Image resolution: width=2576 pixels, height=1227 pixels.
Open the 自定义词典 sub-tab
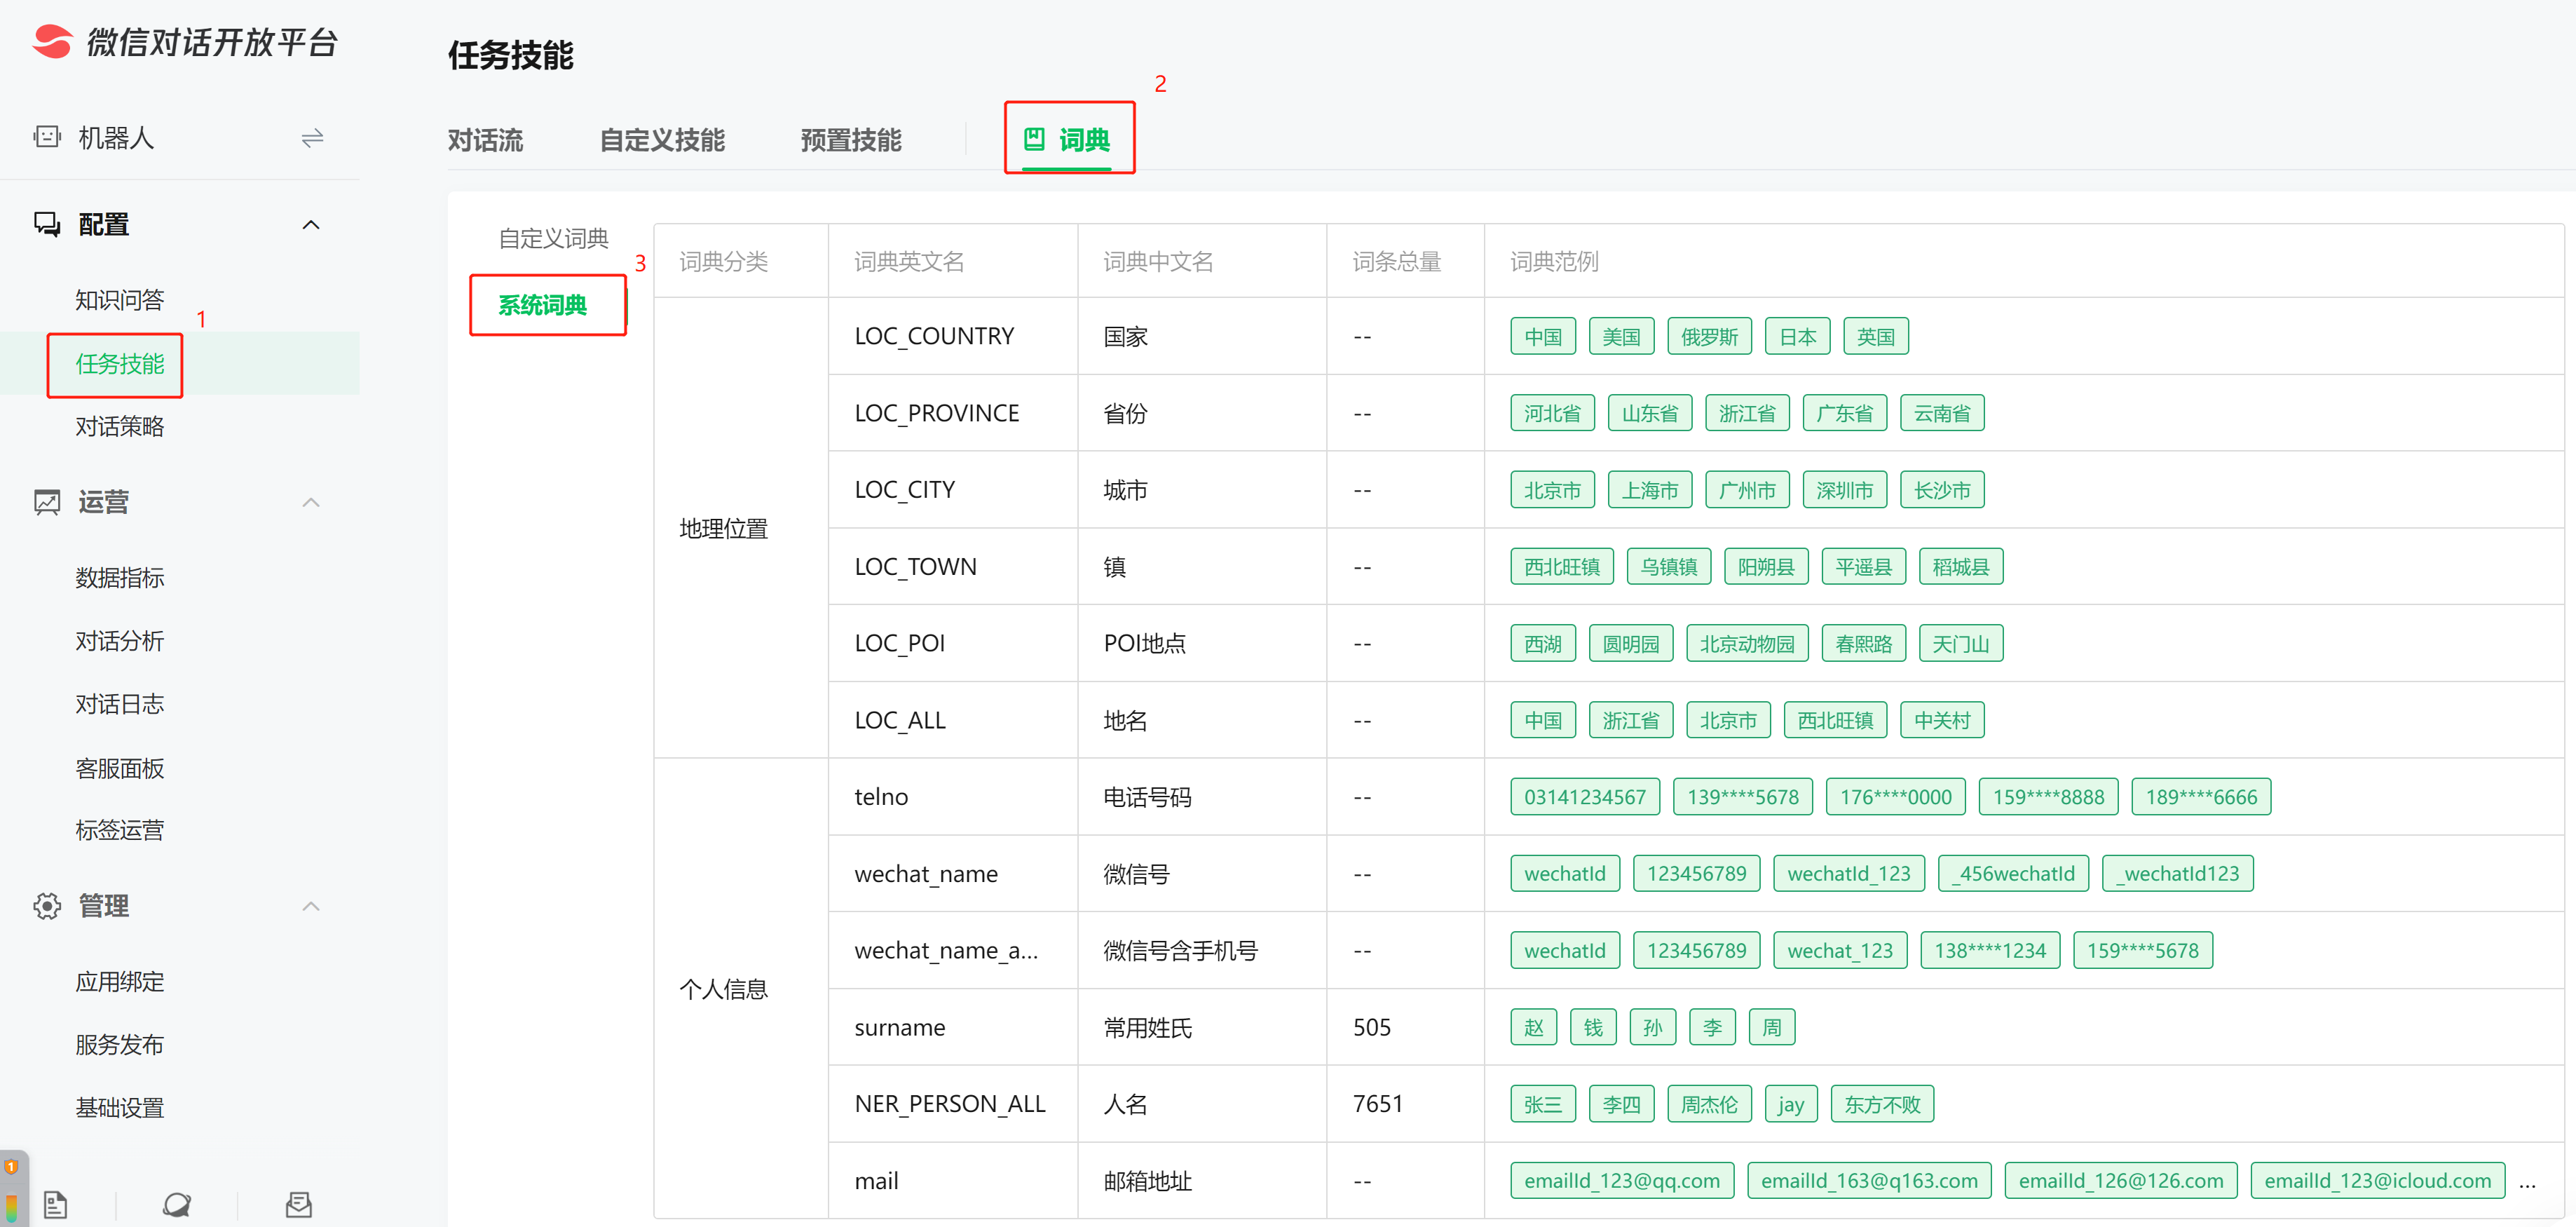coord(553,238)
